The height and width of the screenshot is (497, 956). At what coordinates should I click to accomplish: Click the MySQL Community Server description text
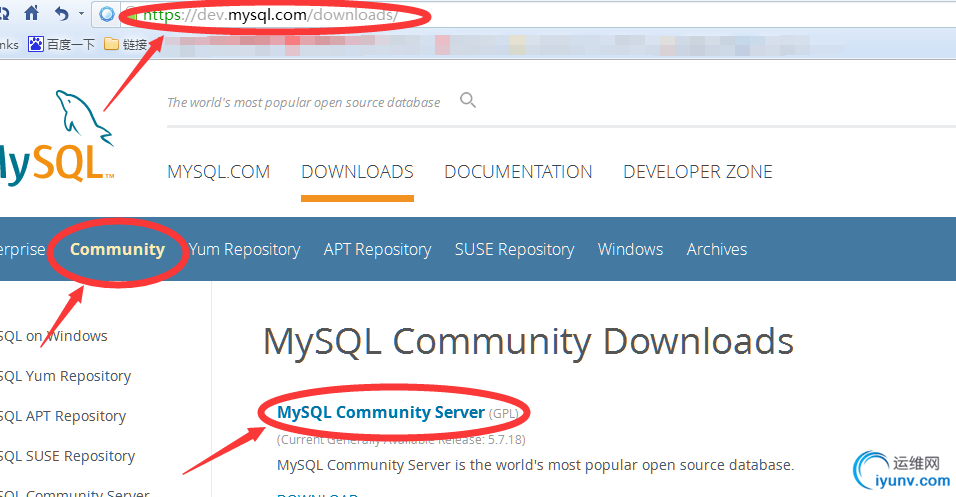tap(535, 465)
